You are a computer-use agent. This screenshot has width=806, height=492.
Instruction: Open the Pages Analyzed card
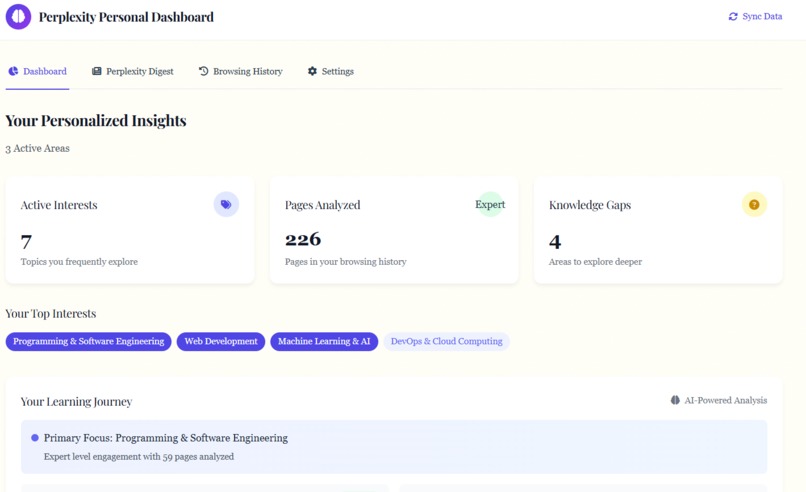coord(394,230)
